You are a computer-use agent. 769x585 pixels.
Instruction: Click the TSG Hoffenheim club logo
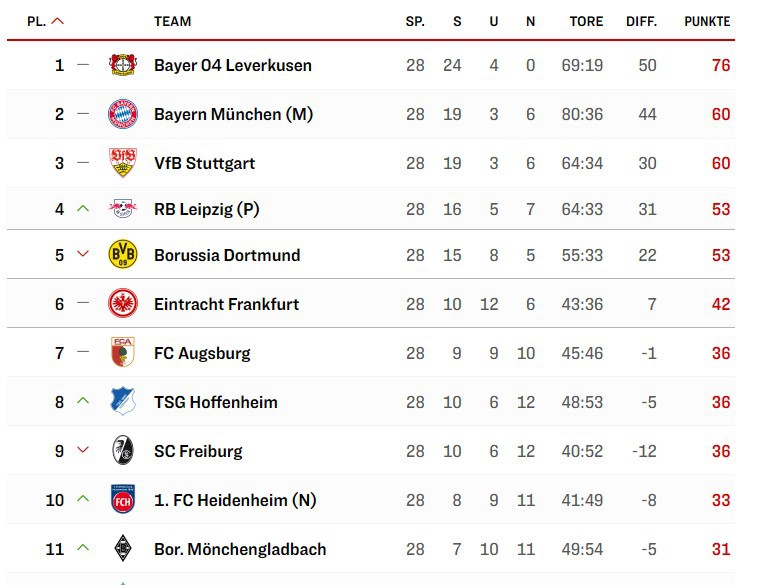(123, 402)
